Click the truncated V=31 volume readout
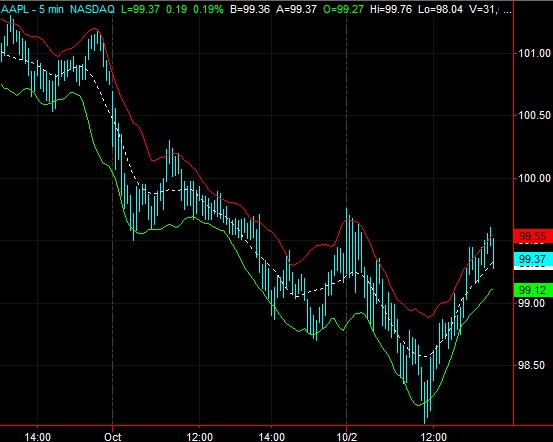Image resolution: width=553 pixels, height=442 pixels. [485, 9]
